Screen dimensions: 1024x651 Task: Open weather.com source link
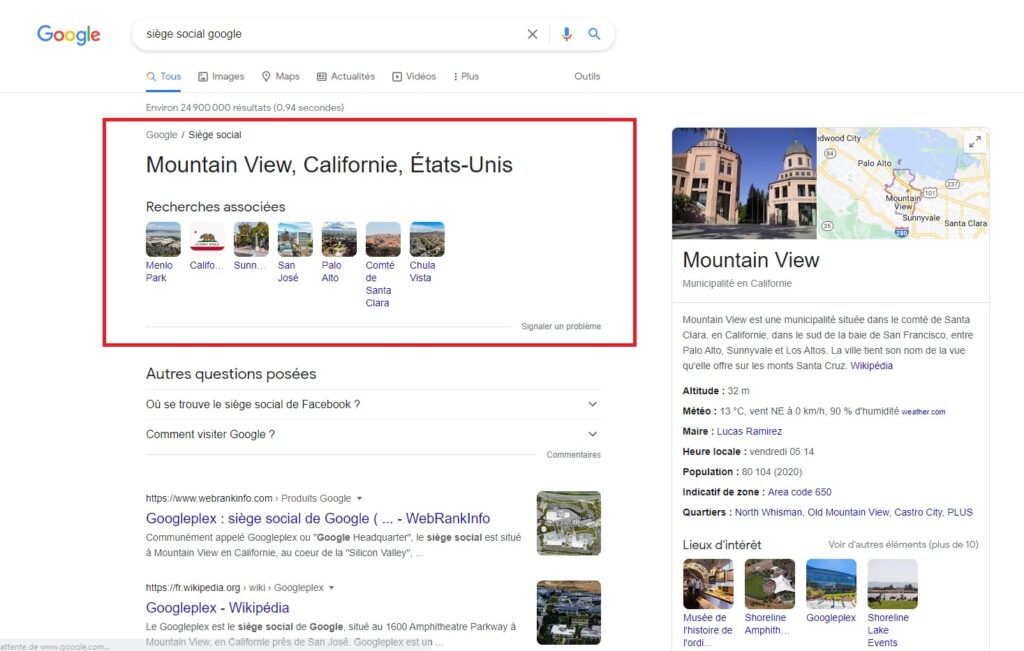pyautogui.click(x=923, y=412)
